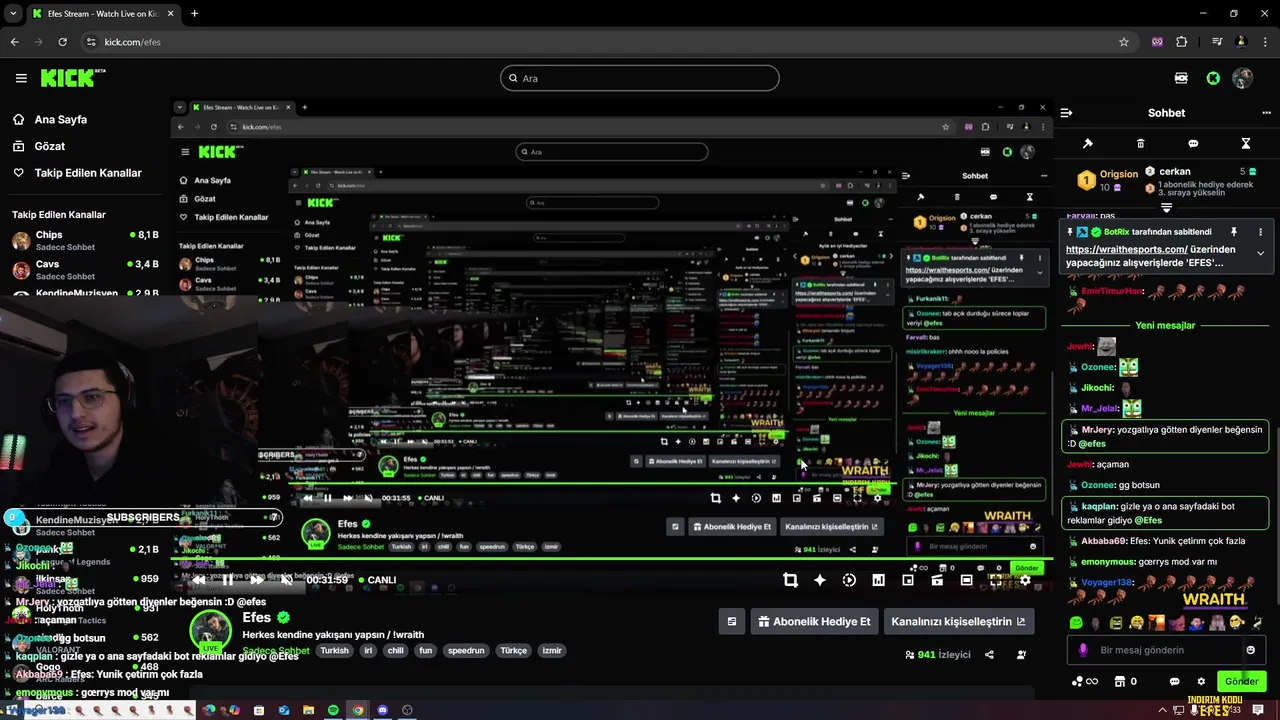Click the green Gönder button
The height and width of the screenshot is (720, 1280).
(x=1241, y=681)
